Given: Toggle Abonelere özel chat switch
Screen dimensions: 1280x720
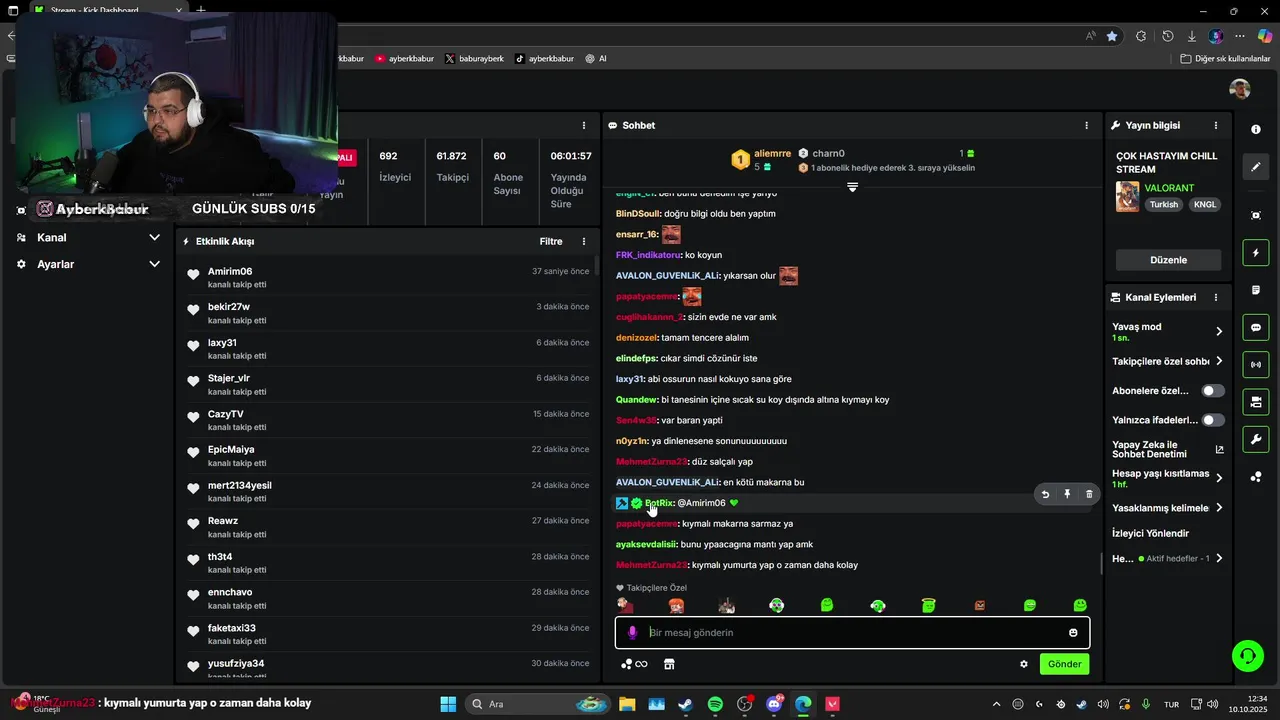Looking at the screenshot, I should (1213, 391).
